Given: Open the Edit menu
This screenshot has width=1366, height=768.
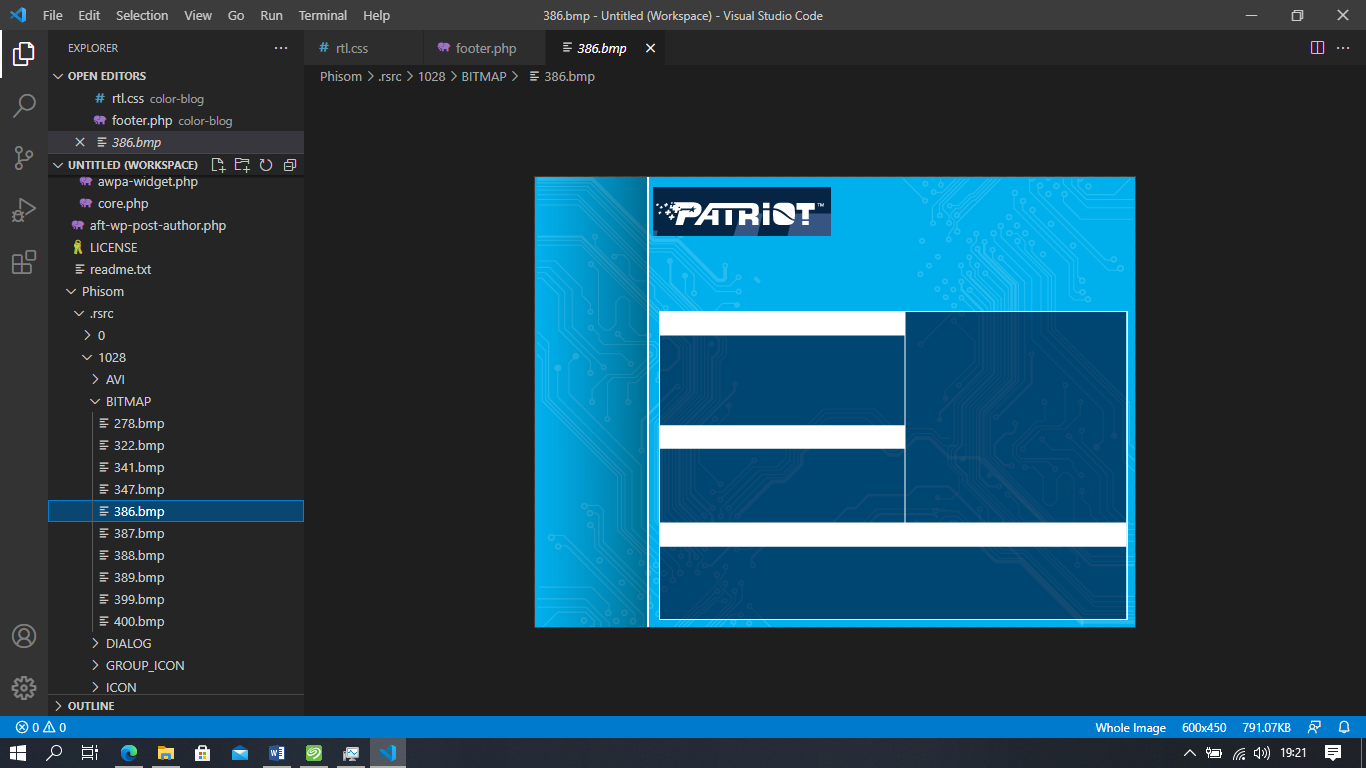Looking at the screenshot, I should [89, 16].
